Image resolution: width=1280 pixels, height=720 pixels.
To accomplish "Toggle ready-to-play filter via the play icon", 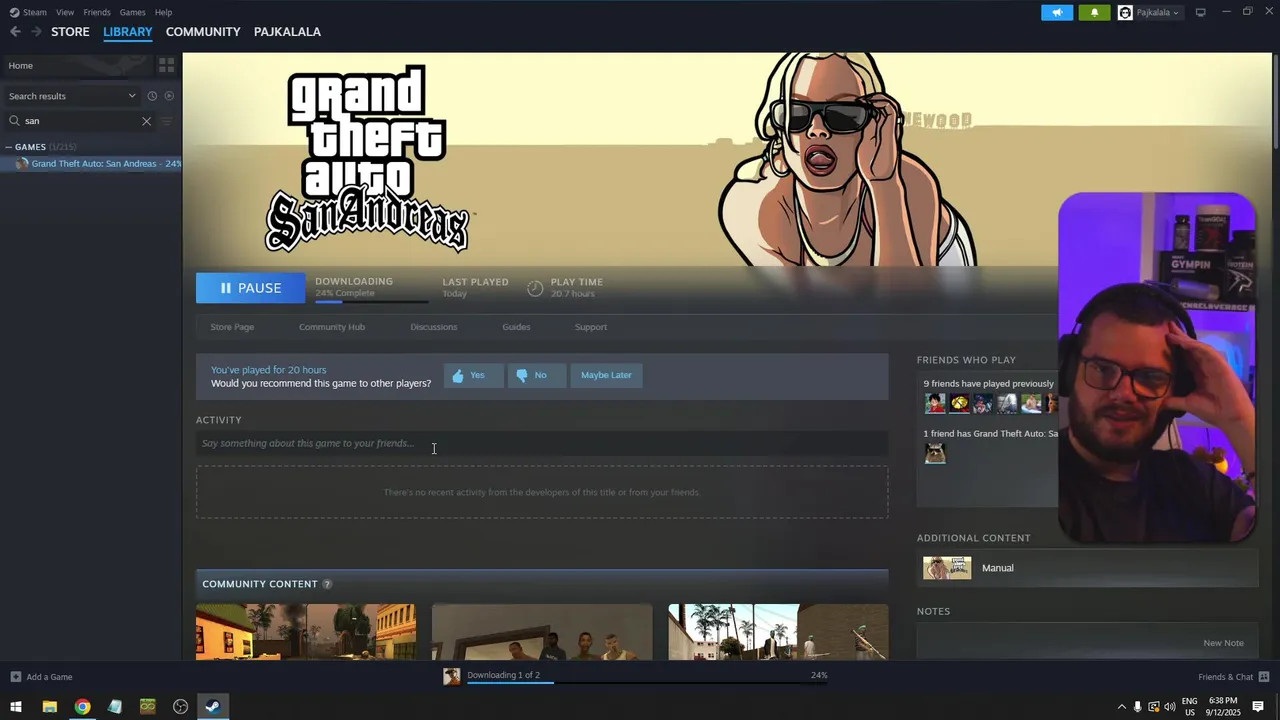I will [169, 96].
